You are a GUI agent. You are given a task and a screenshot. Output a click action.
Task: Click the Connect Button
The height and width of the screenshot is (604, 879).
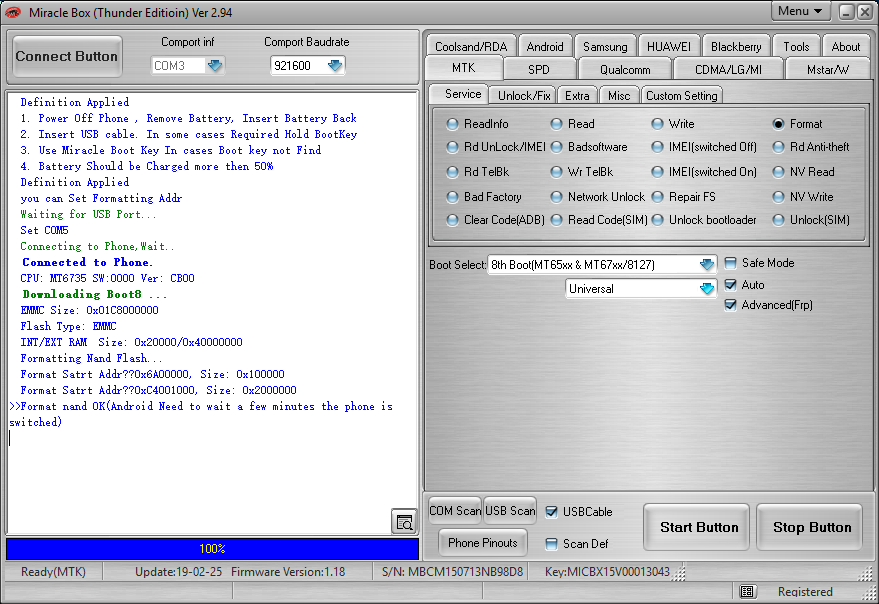(x=67, y=56)
